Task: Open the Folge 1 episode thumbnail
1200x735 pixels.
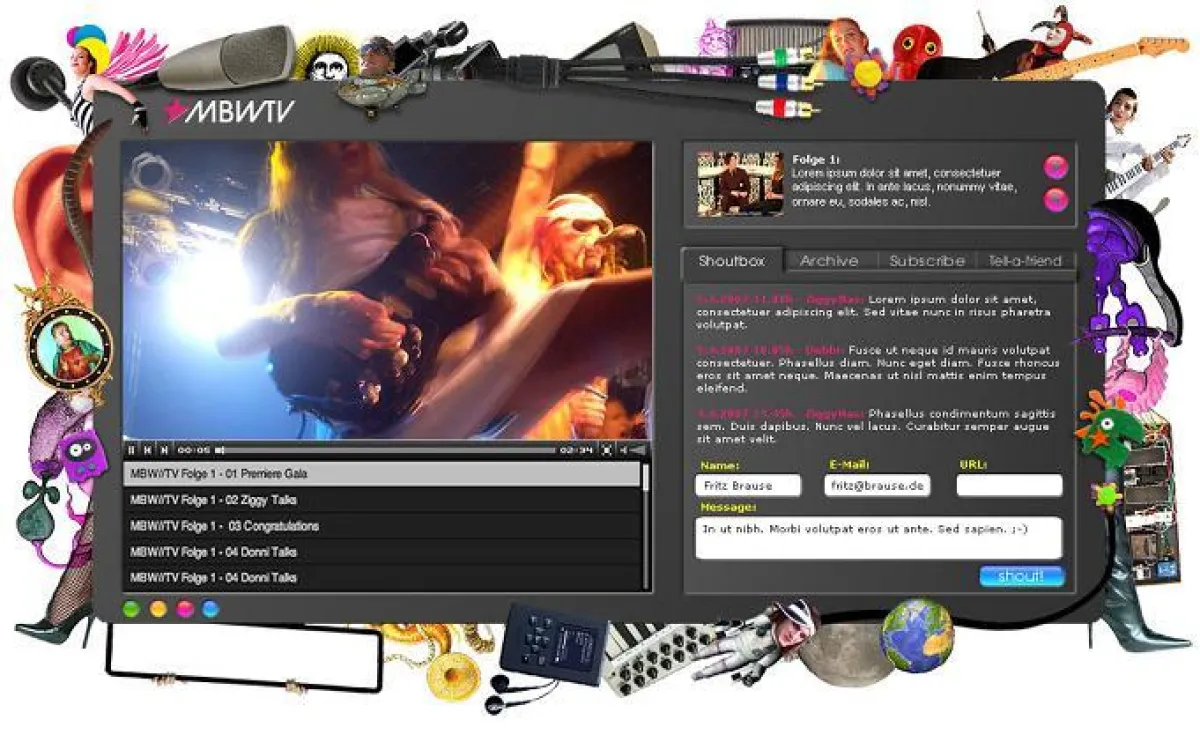Action: click(x=739, y=183)
